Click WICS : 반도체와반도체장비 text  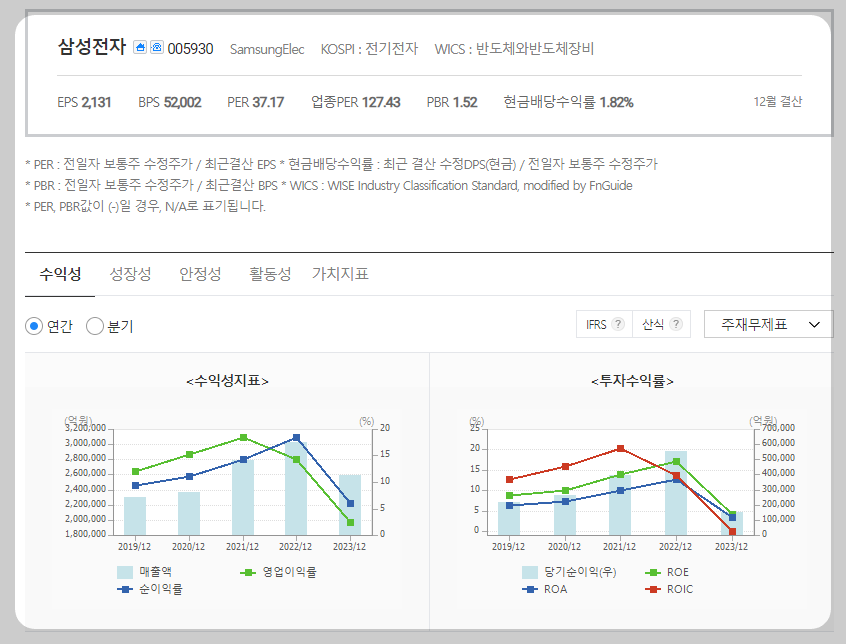[514, 49]
